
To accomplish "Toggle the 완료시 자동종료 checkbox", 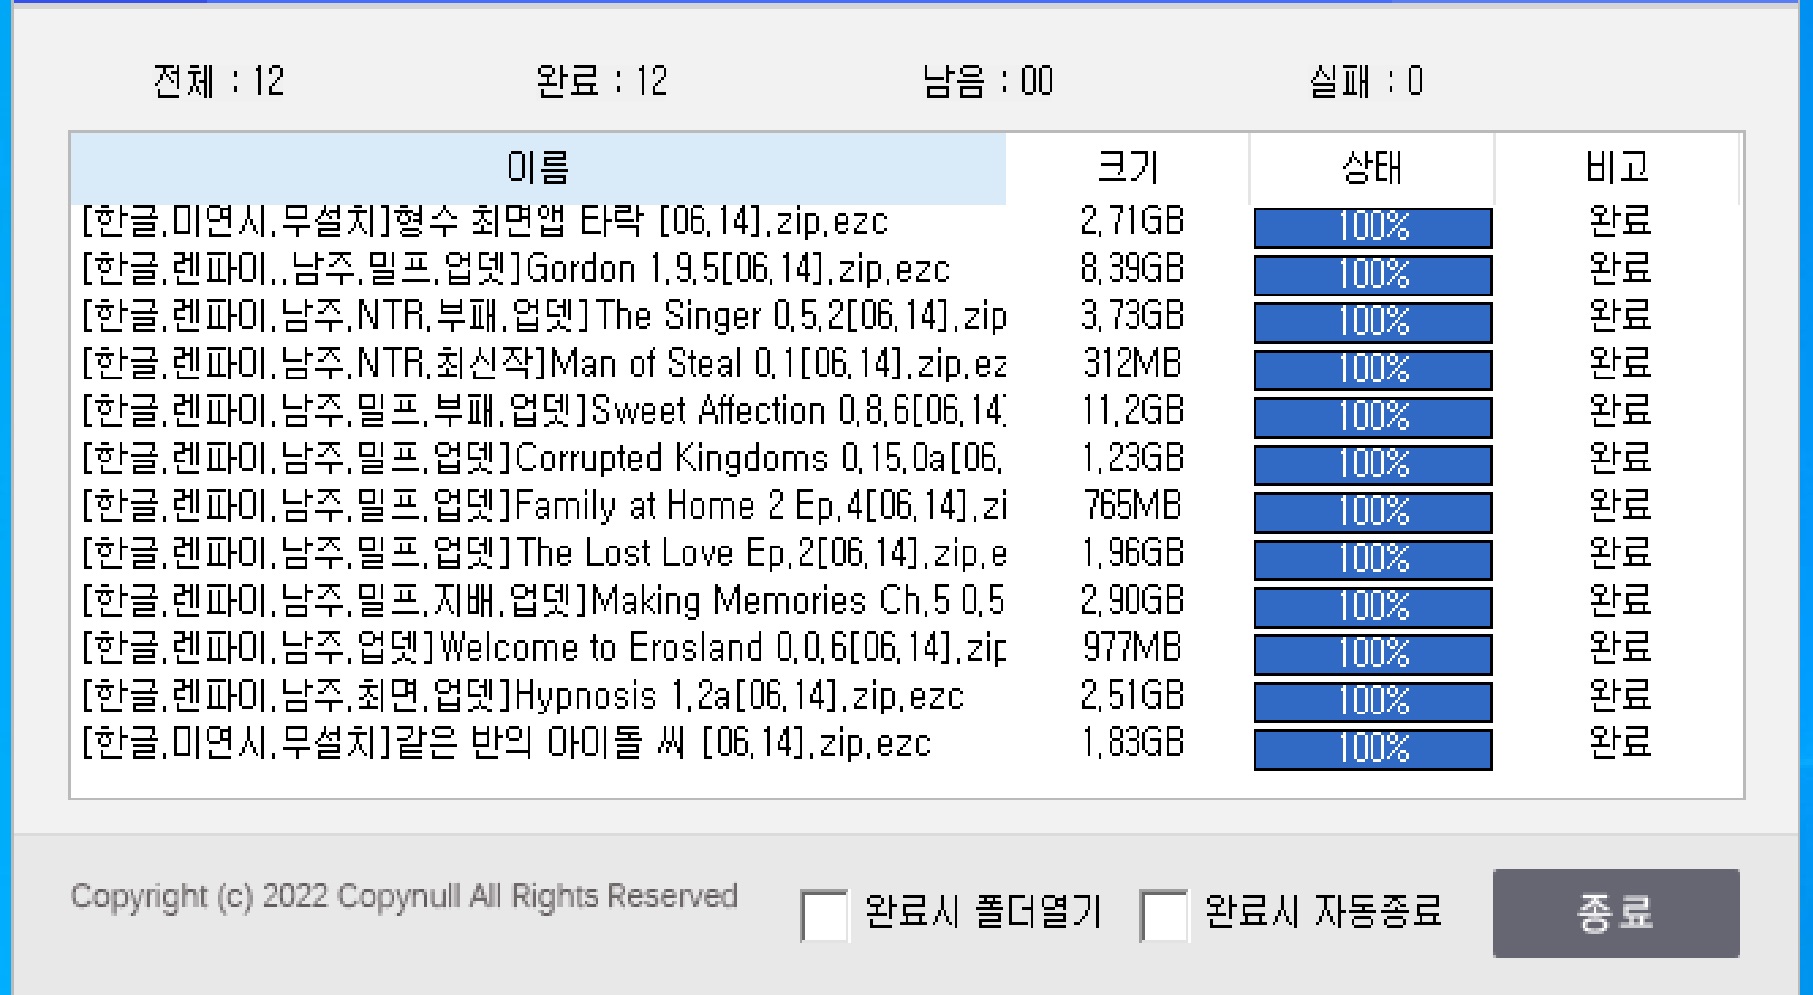I will (x=1164, y=915).
